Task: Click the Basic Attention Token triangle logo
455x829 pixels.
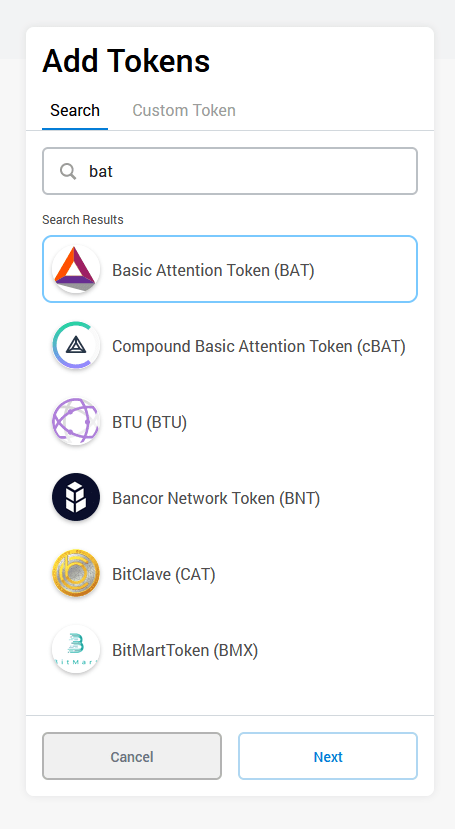Action: tap(76, 270)
